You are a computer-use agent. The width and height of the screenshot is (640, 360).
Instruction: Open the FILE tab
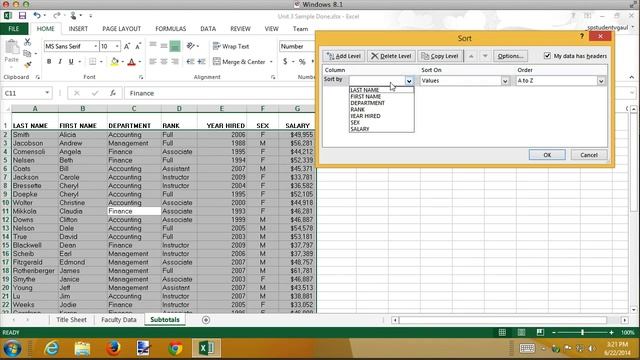[x=14, y=29]
